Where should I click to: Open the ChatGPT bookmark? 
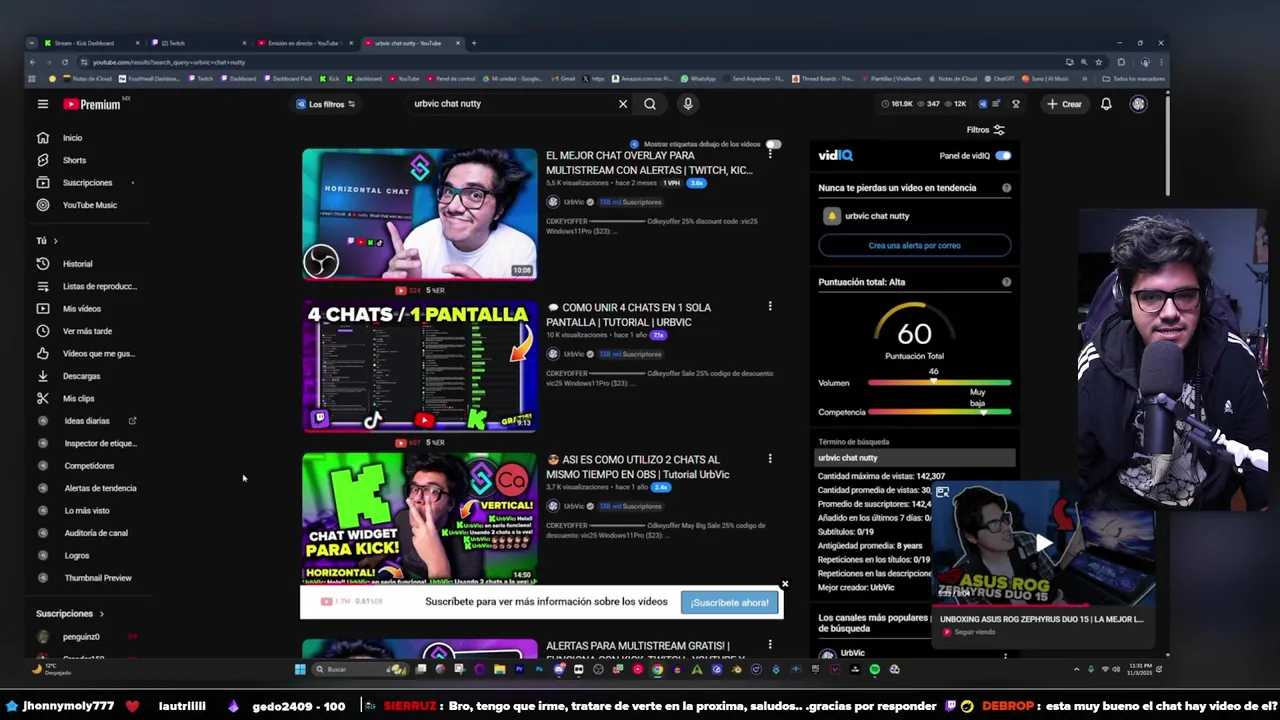click(x=1000, y=78)
